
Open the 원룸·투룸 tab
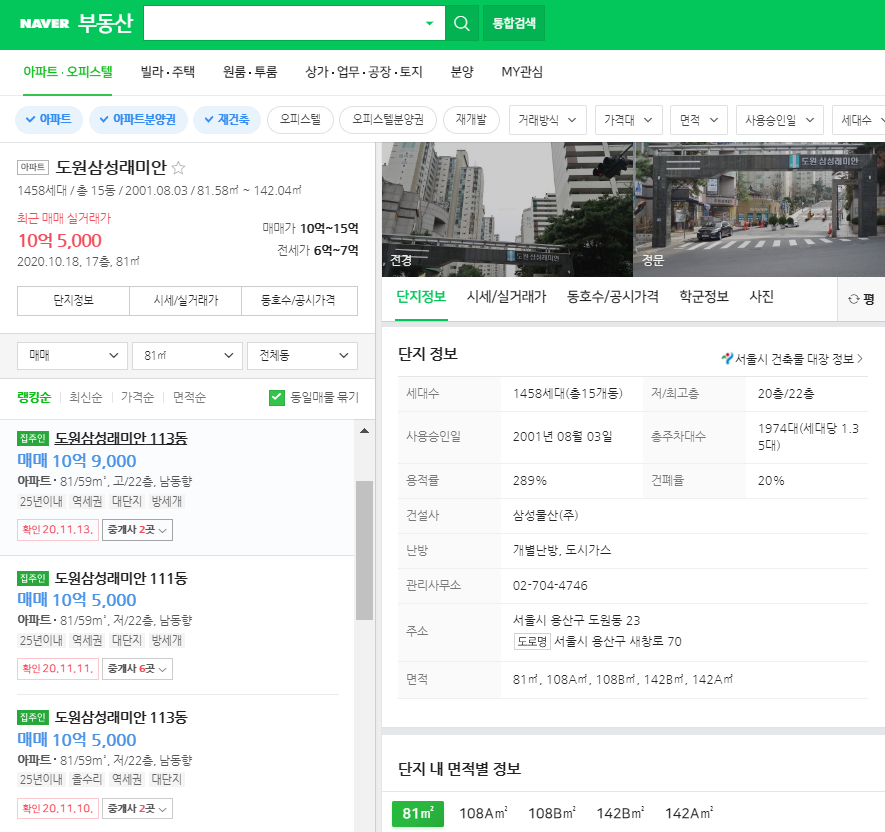250,72
